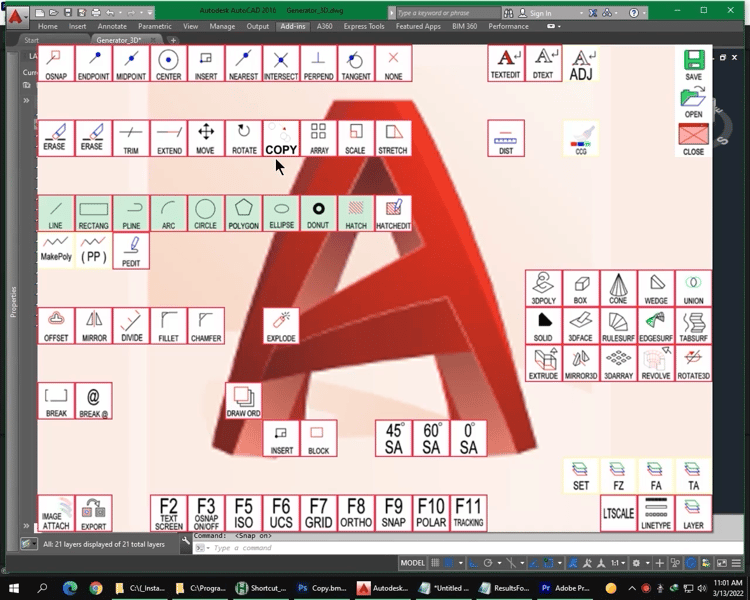Select the EXTEND tool icon
Screen dimensions: 750x600
[168, 138]
